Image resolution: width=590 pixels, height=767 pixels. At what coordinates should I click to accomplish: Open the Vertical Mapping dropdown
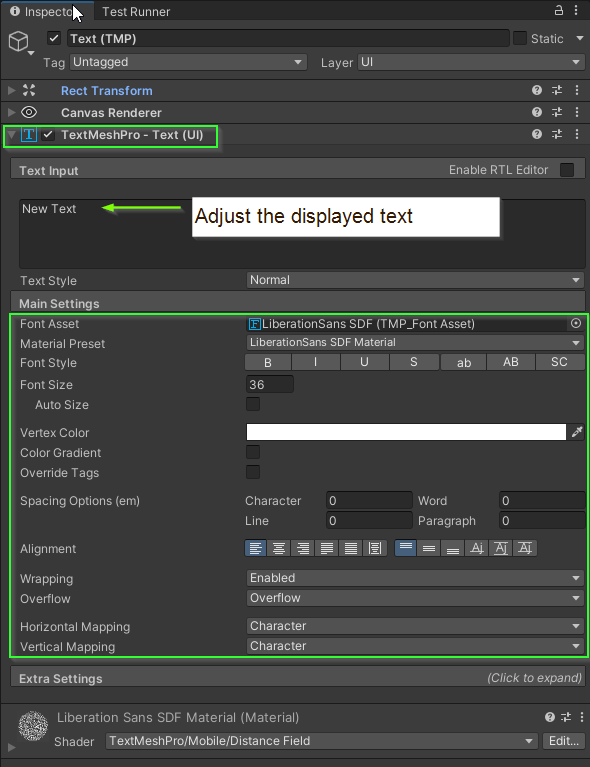tap(415, 646)
